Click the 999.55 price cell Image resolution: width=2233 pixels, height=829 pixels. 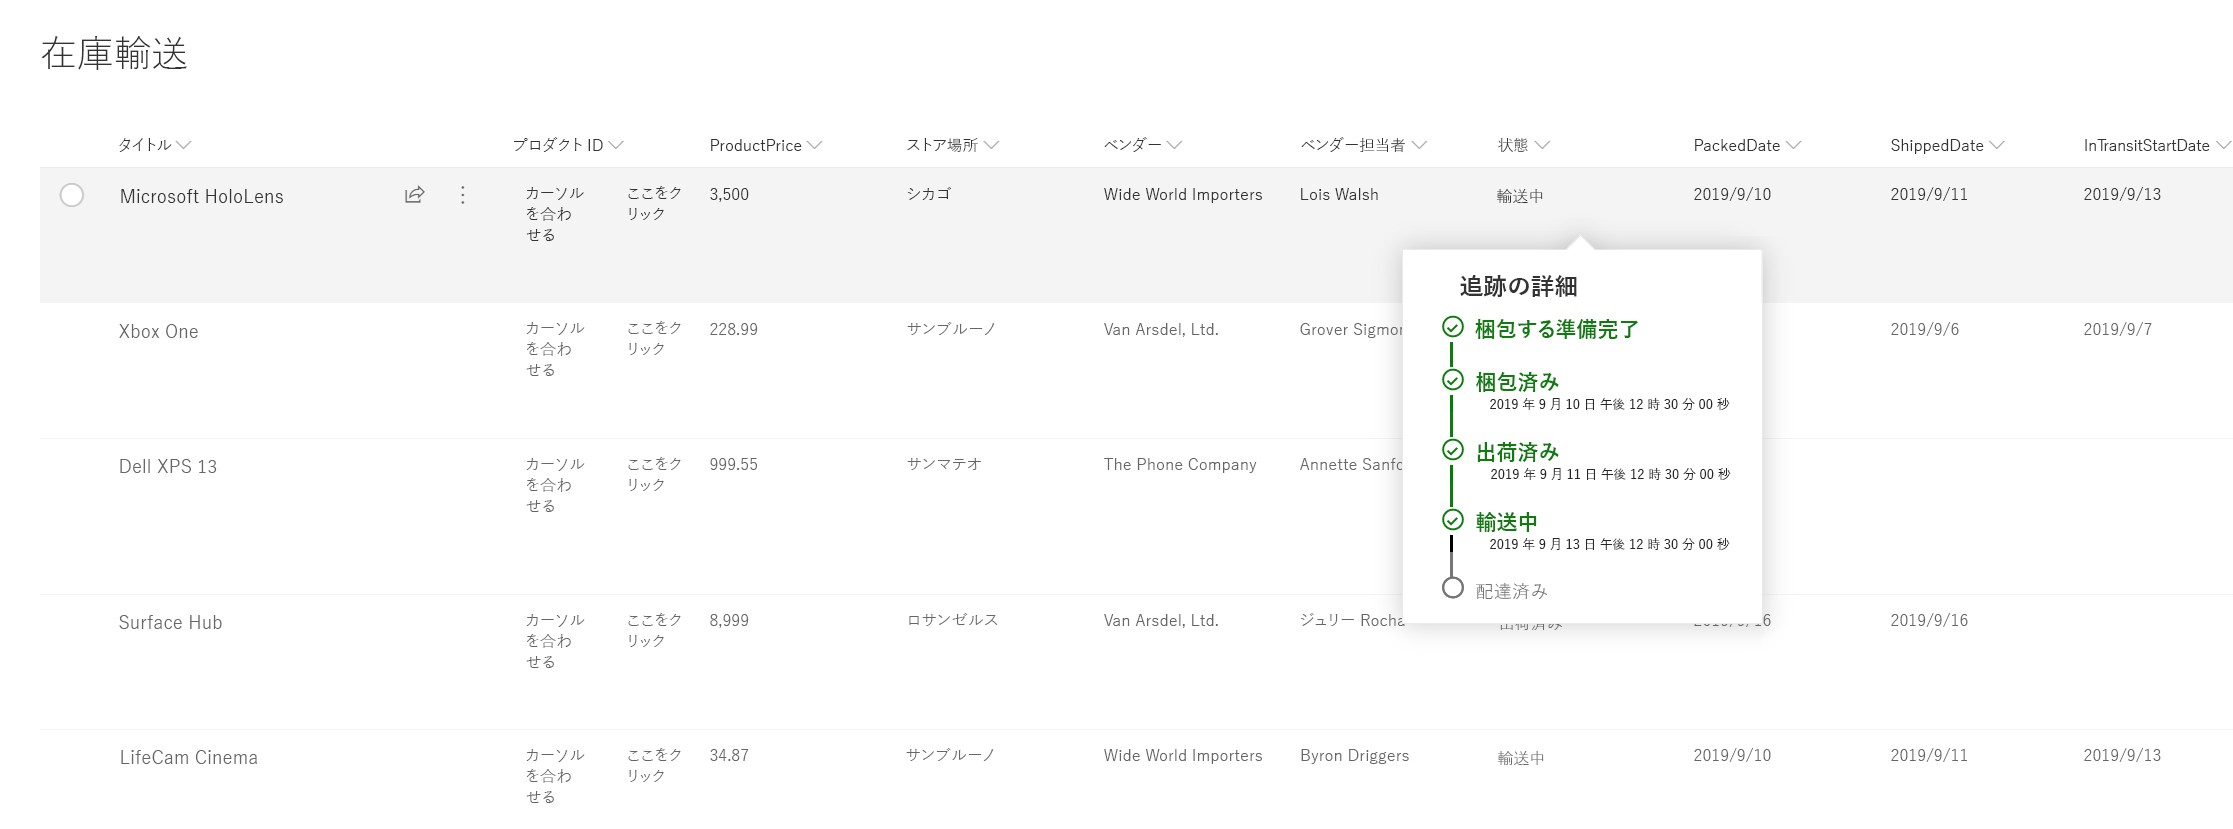(733, 464)
